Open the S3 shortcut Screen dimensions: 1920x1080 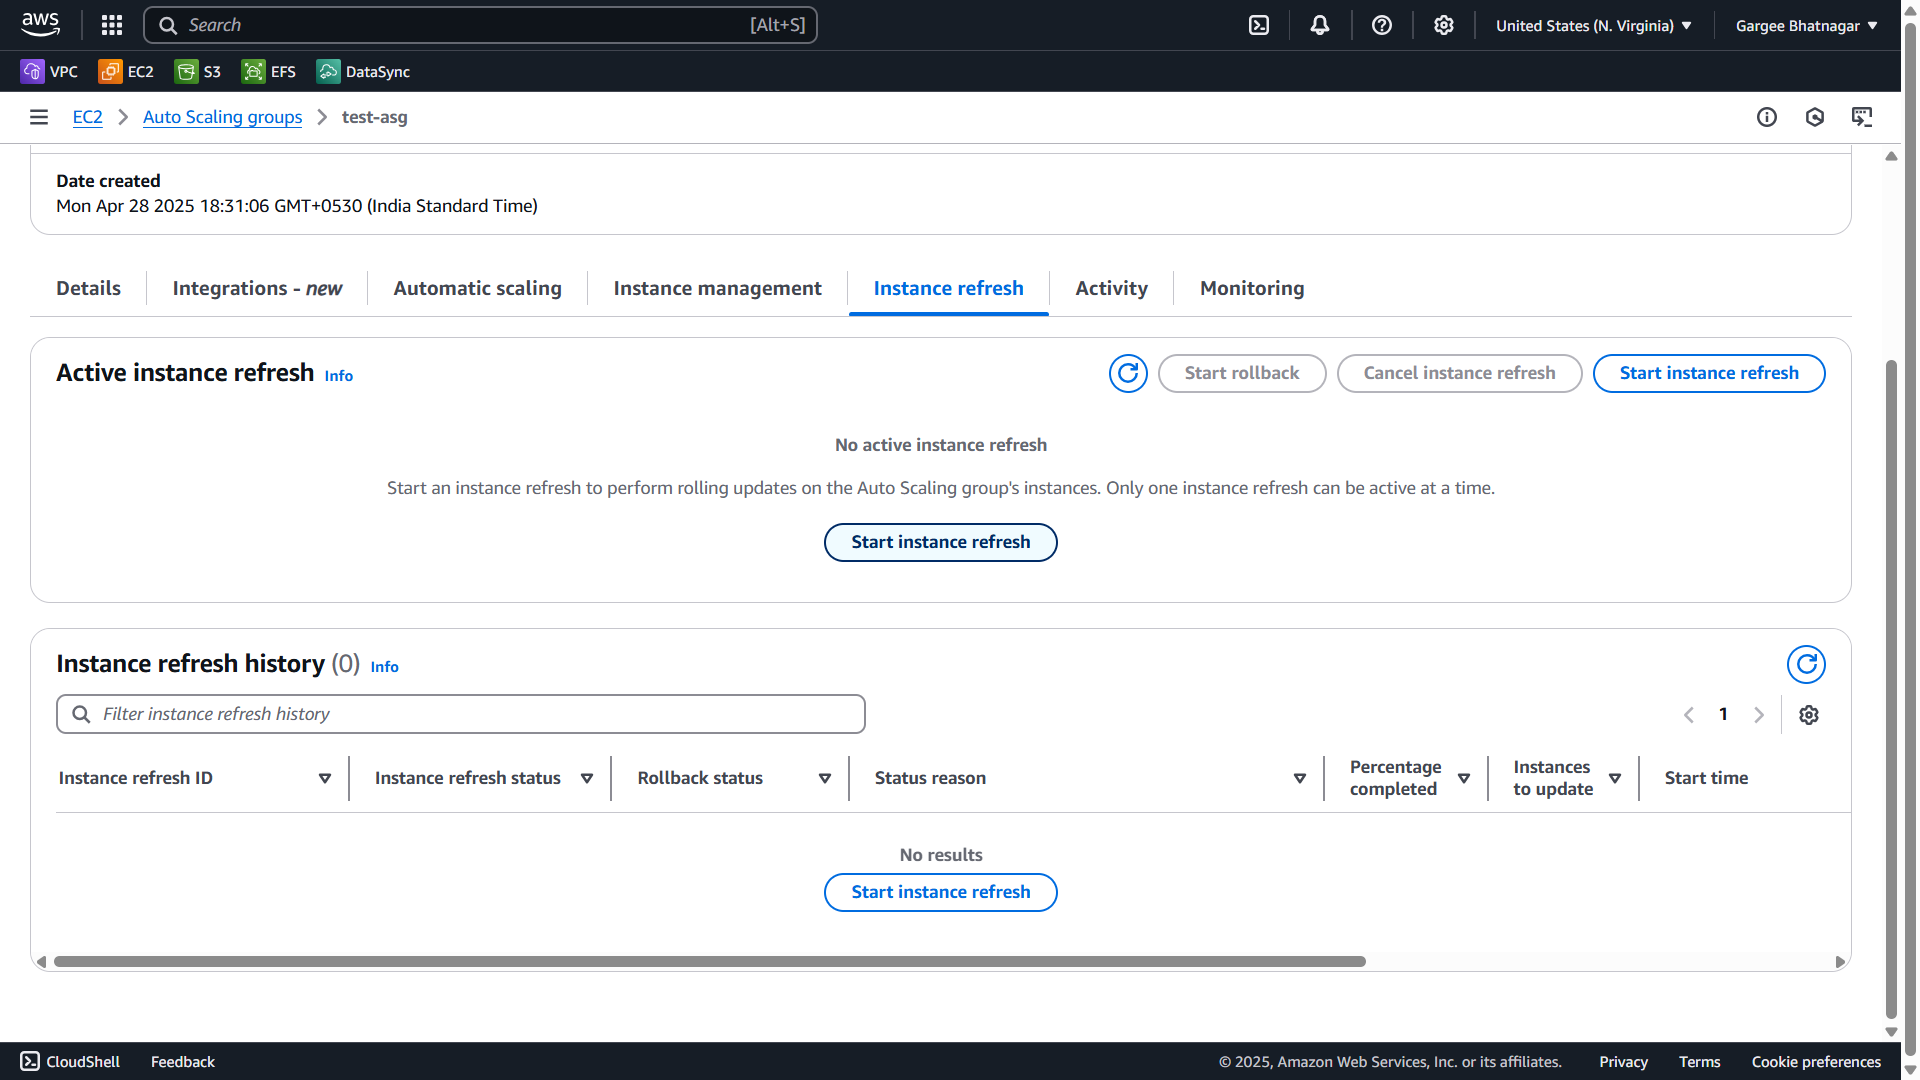[x=197, y=71]
